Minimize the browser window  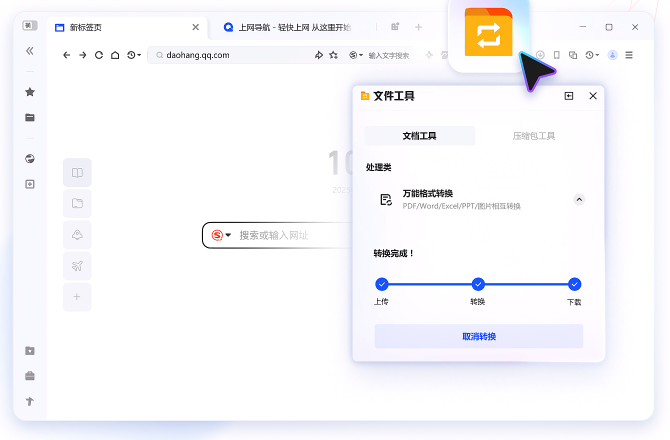(583, 26)
